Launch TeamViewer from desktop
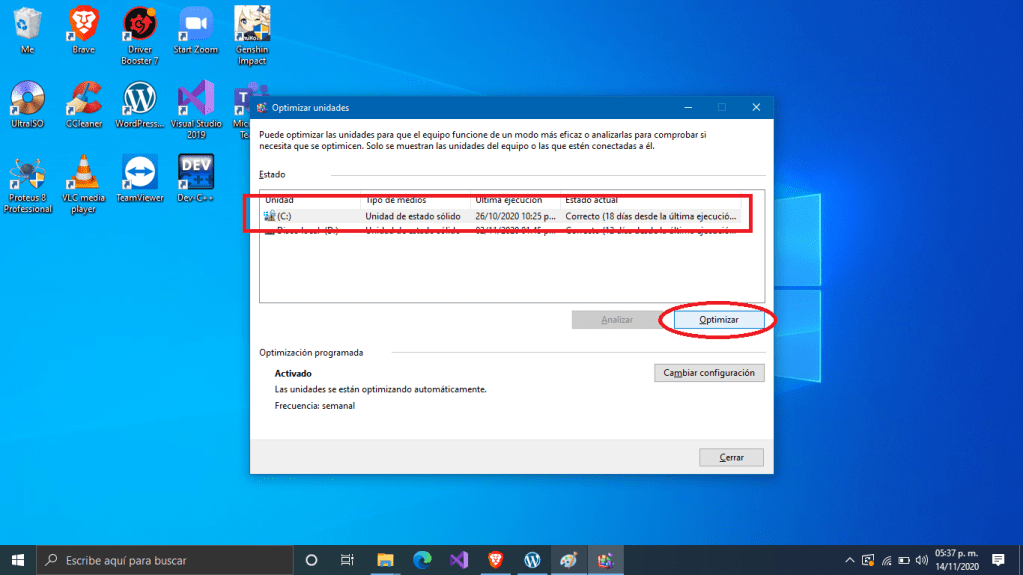This screenshot has height=575, width=1023. point(140,178)
